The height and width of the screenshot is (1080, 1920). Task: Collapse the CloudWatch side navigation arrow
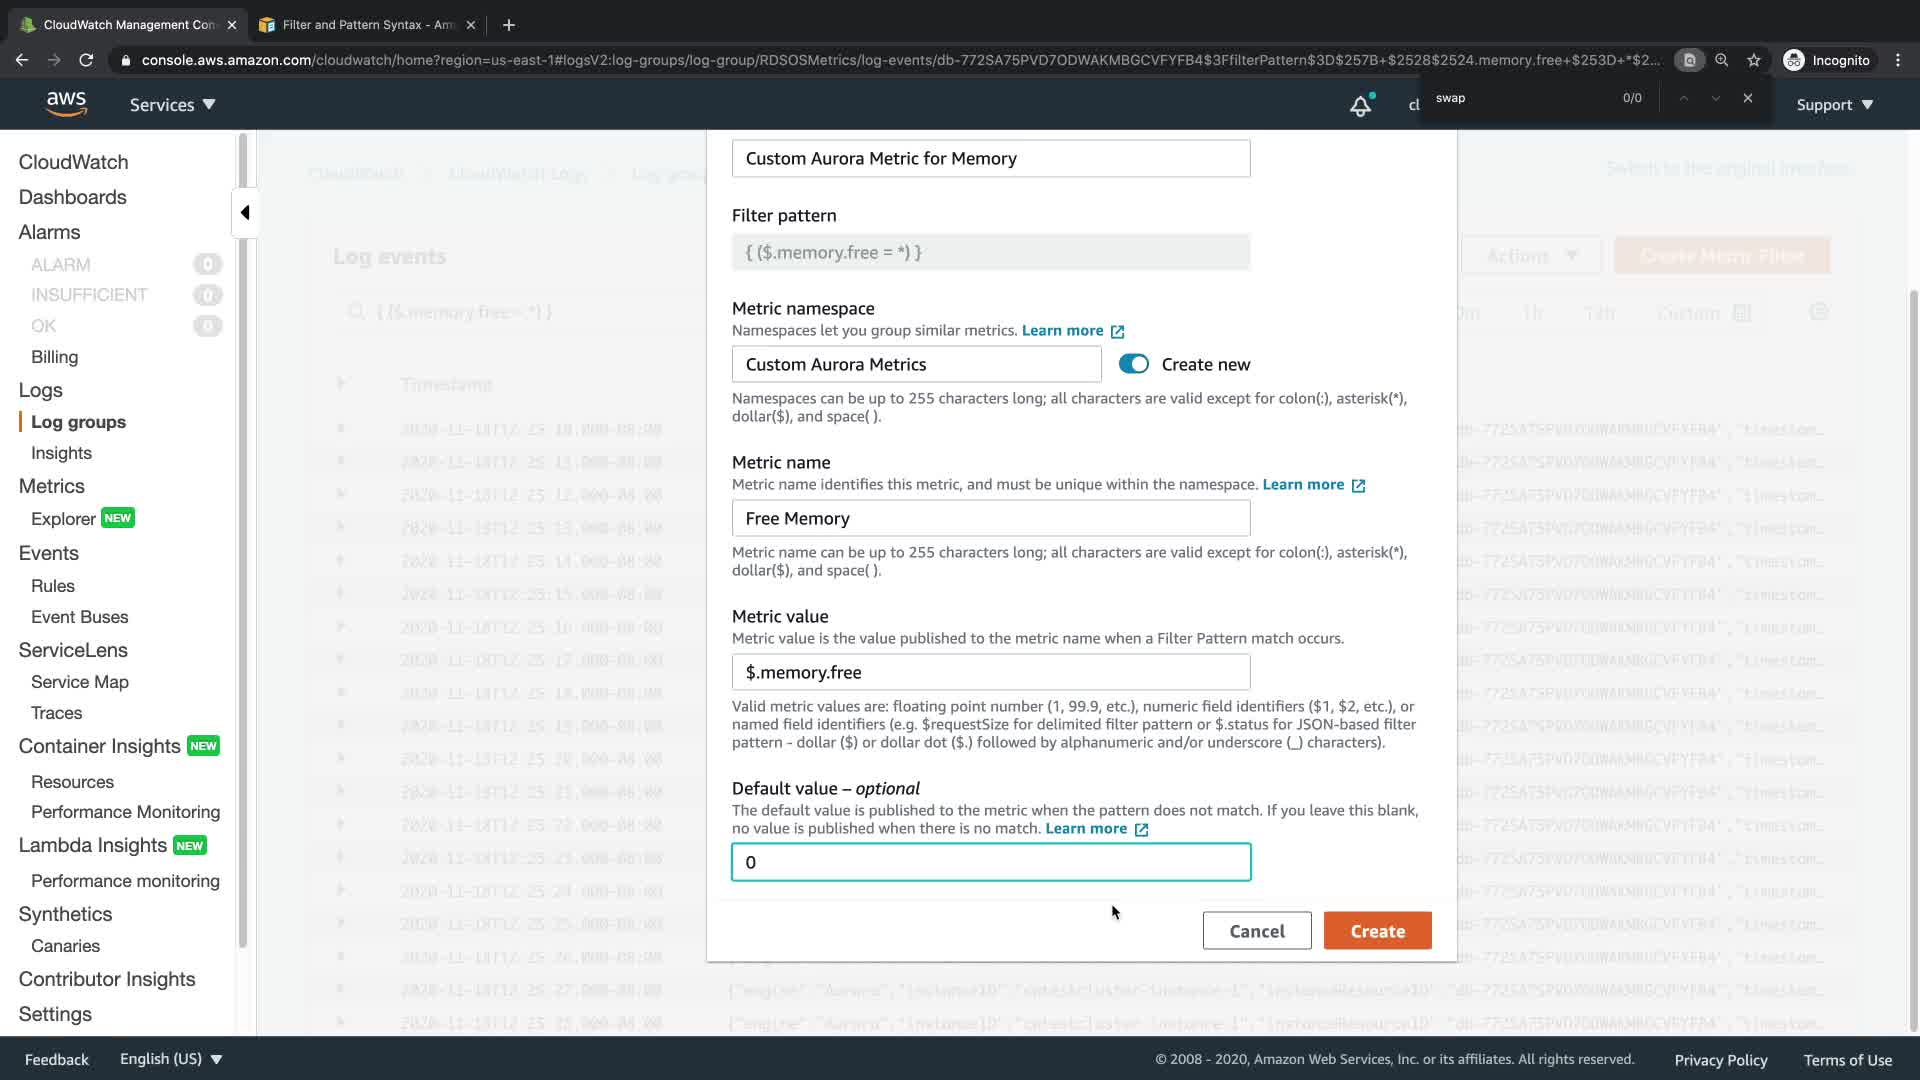tap(245, 212)
